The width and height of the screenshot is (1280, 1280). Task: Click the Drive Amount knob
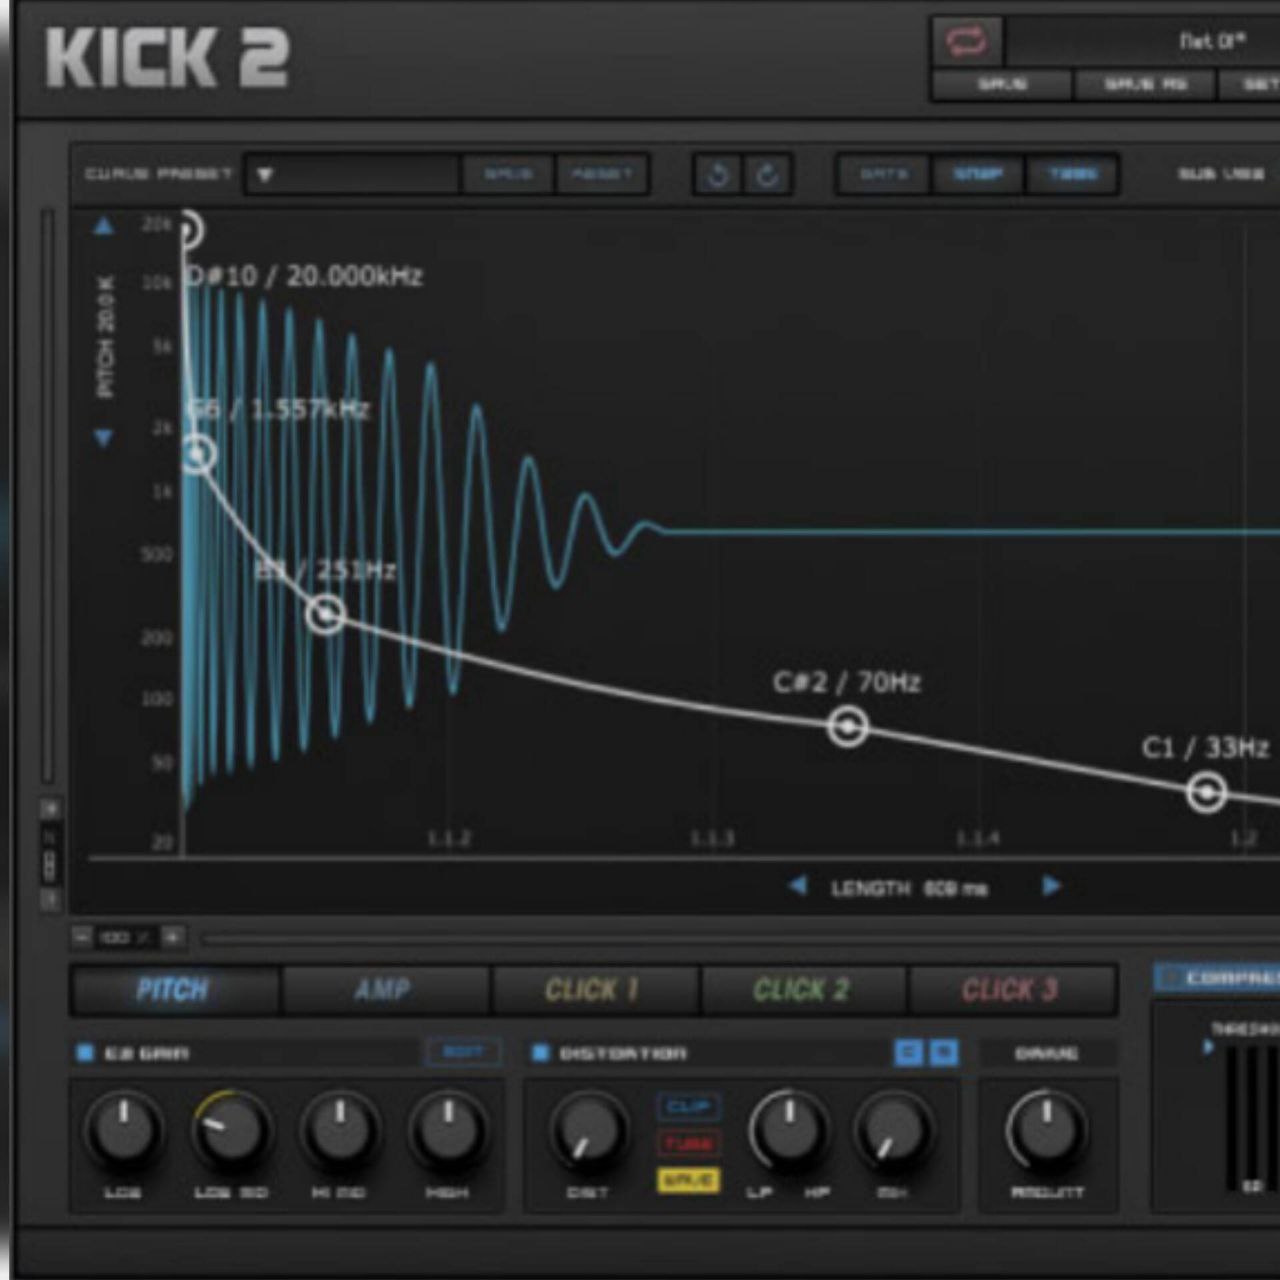point(1047,1130)
